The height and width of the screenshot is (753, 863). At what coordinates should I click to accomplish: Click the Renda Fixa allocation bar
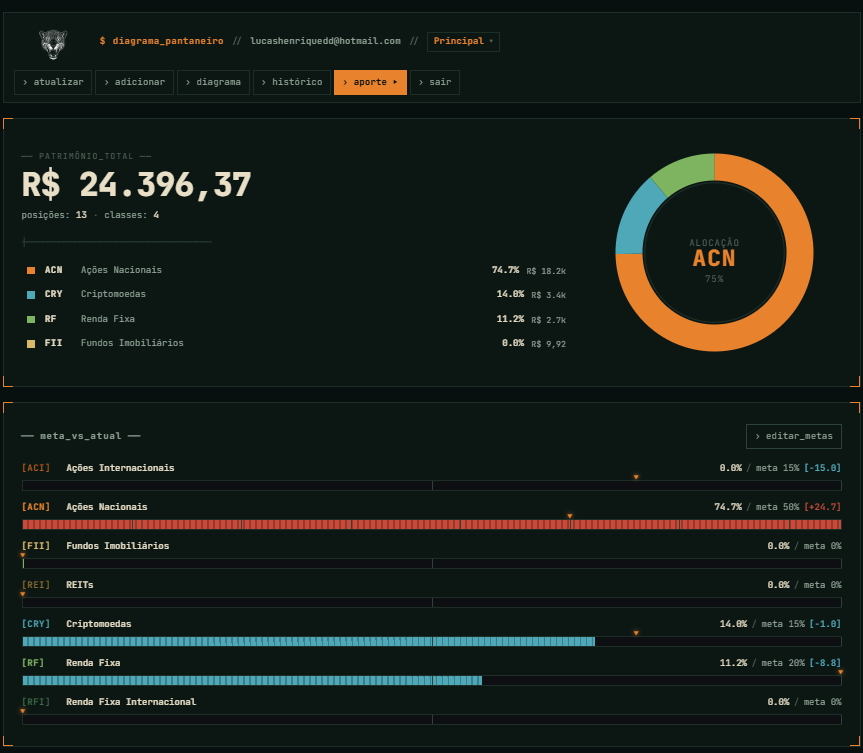point(250,680)
